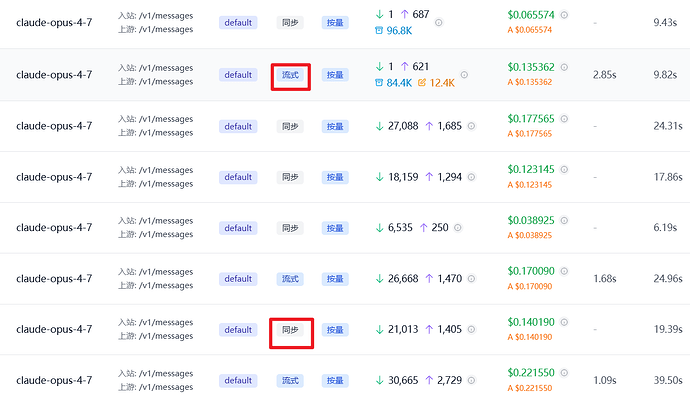This screenshot has width=690, height=403.
Task: Click claude-opus-4-7 in the $0.170090 row
Action: click(x=54, y=279)
